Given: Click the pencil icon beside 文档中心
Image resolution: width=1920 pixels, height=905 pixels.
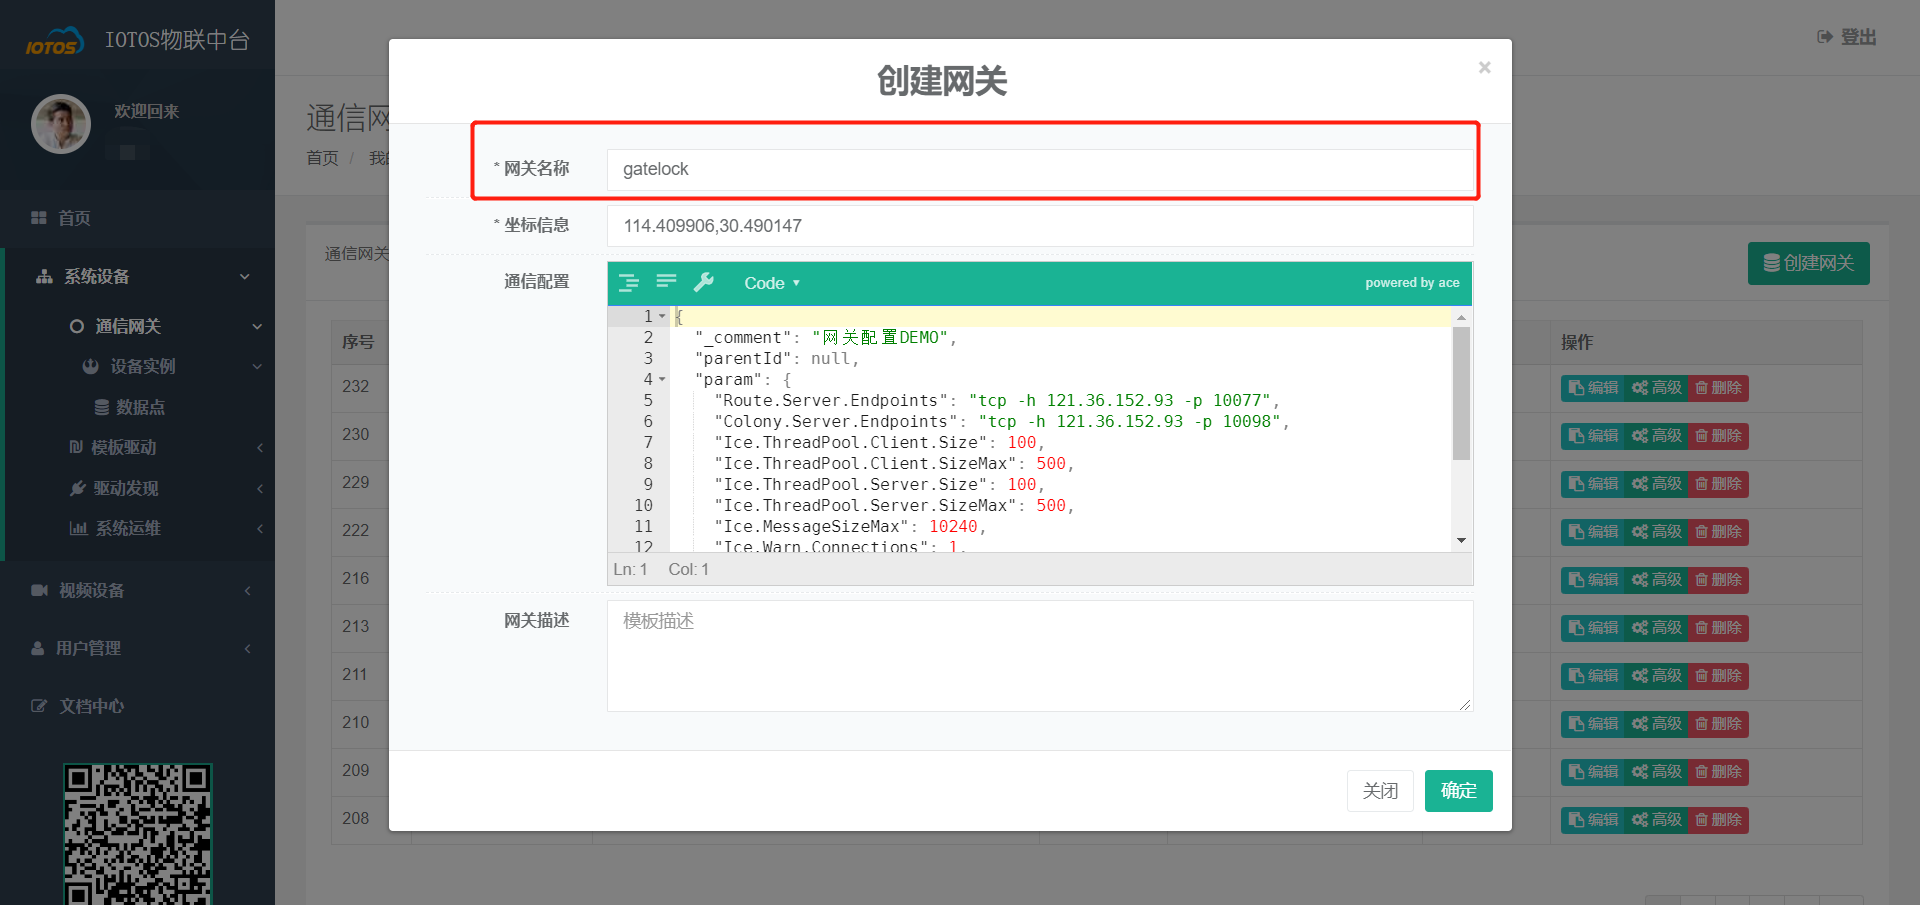Looking at the screenshot, I should (39, 707).
